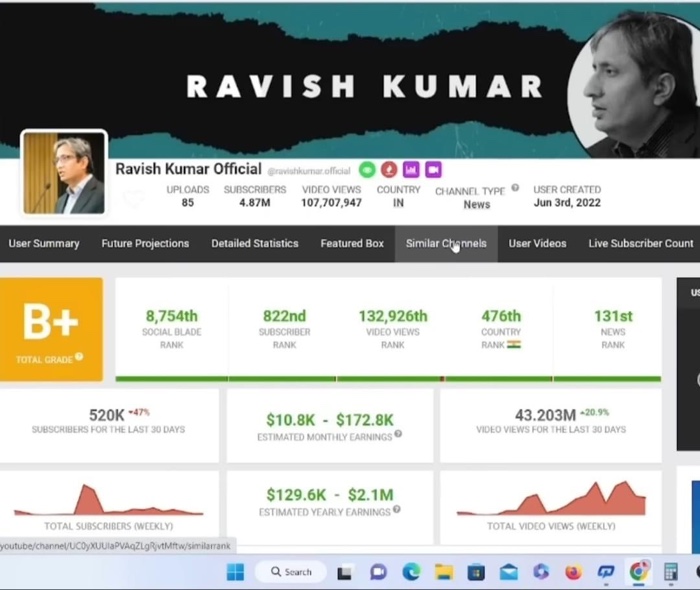Open the Copilot app in the taskbar
This screenshot has height=590, width=700.
[541, 572]
